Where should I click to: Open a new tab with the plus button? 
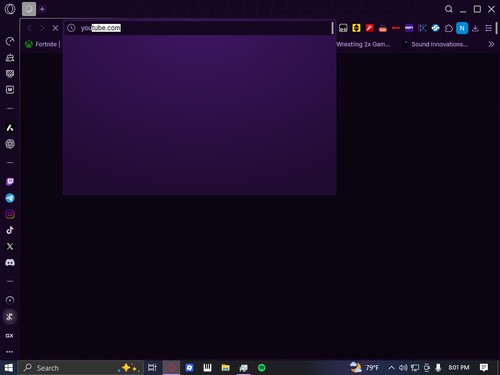(x=42, y=9)
